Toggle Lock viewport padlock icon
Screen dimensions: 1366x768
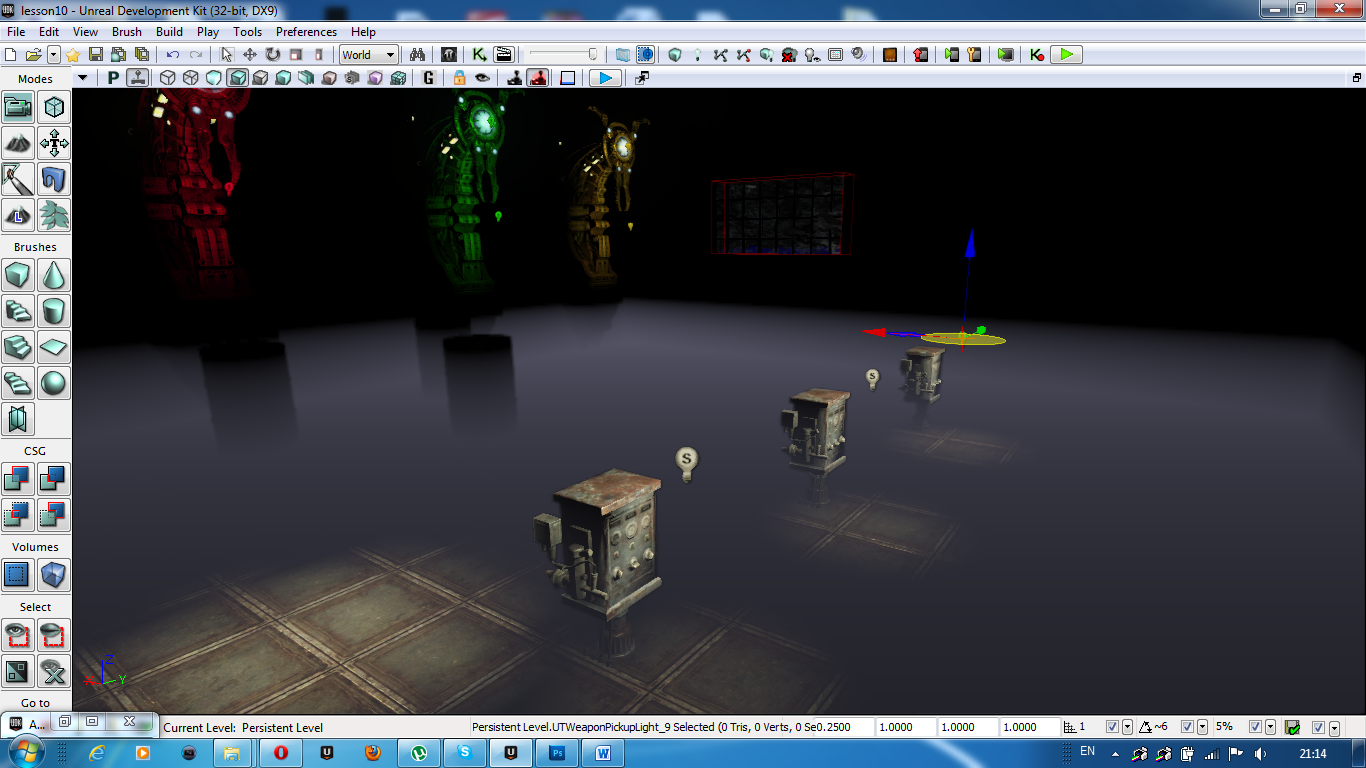459,78
